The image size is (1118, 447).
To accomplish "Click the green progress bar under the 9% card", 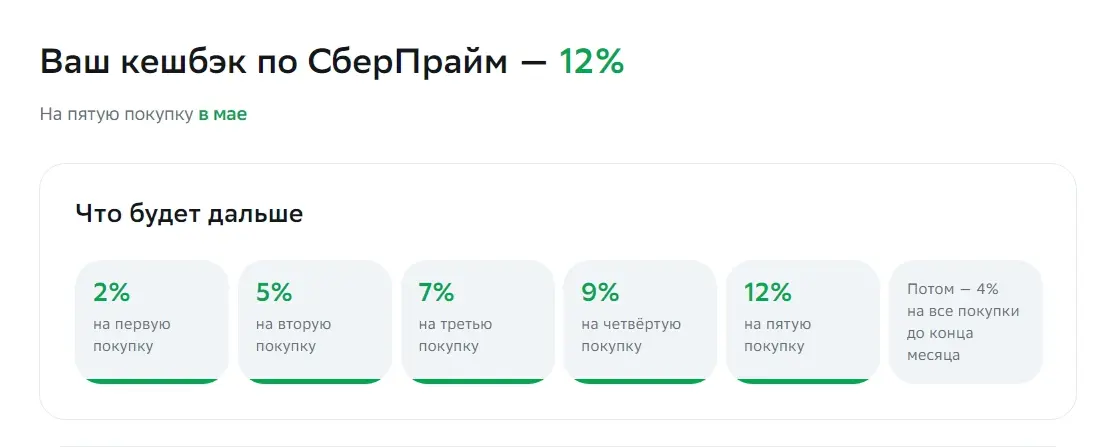I will click(640, 381).
